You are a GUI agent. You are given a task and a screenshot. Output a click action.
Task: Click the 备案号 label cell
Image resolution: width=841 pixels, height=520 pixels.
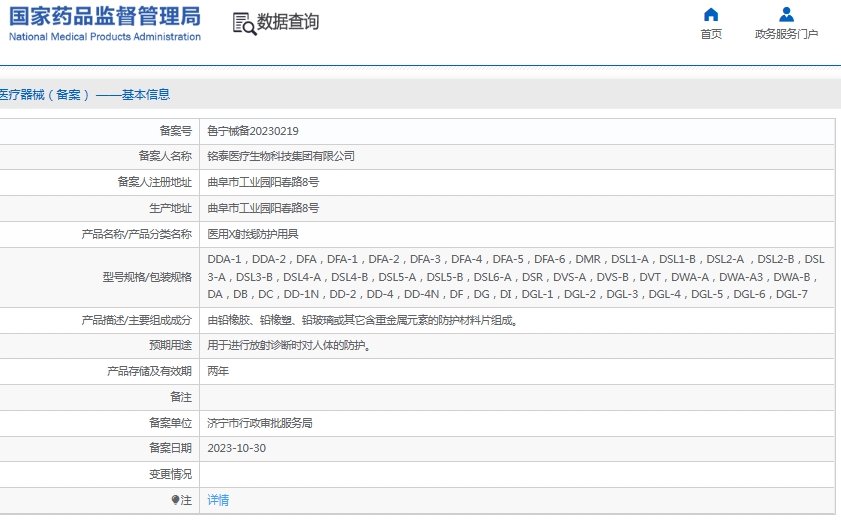pyautogui.click(x=100, y=131)
